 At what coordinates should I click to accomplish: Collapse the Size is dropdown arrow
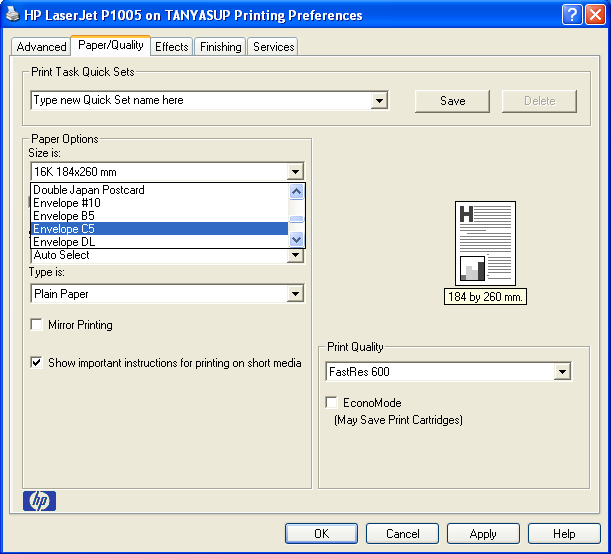click(x=295, y=171)
